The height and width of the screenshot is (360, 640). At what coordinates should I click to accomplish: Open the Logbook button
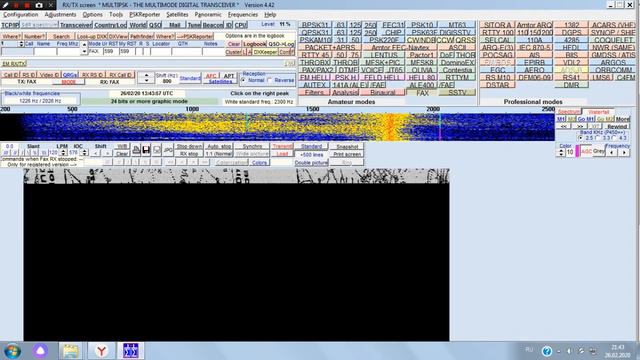(x=254, y=44)
